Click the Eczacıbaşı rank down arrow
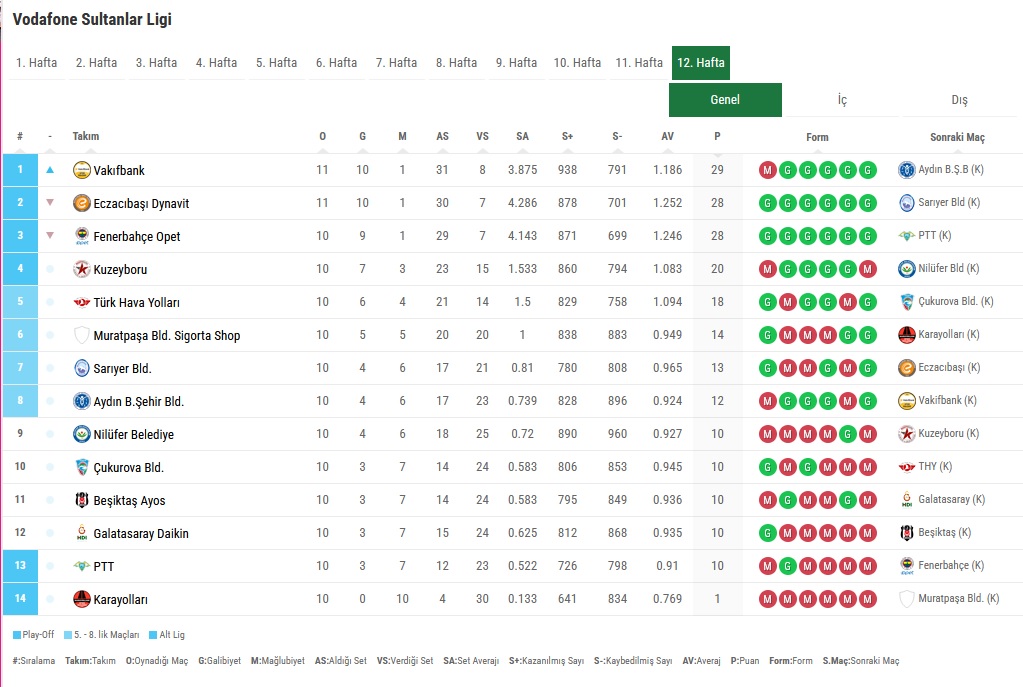1023x687 pixels. tap(50, 202)
